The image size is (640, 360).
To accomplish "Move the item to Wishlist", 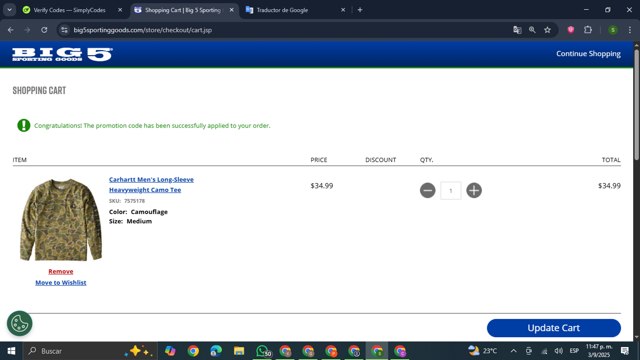I will (x=61, y=282).
